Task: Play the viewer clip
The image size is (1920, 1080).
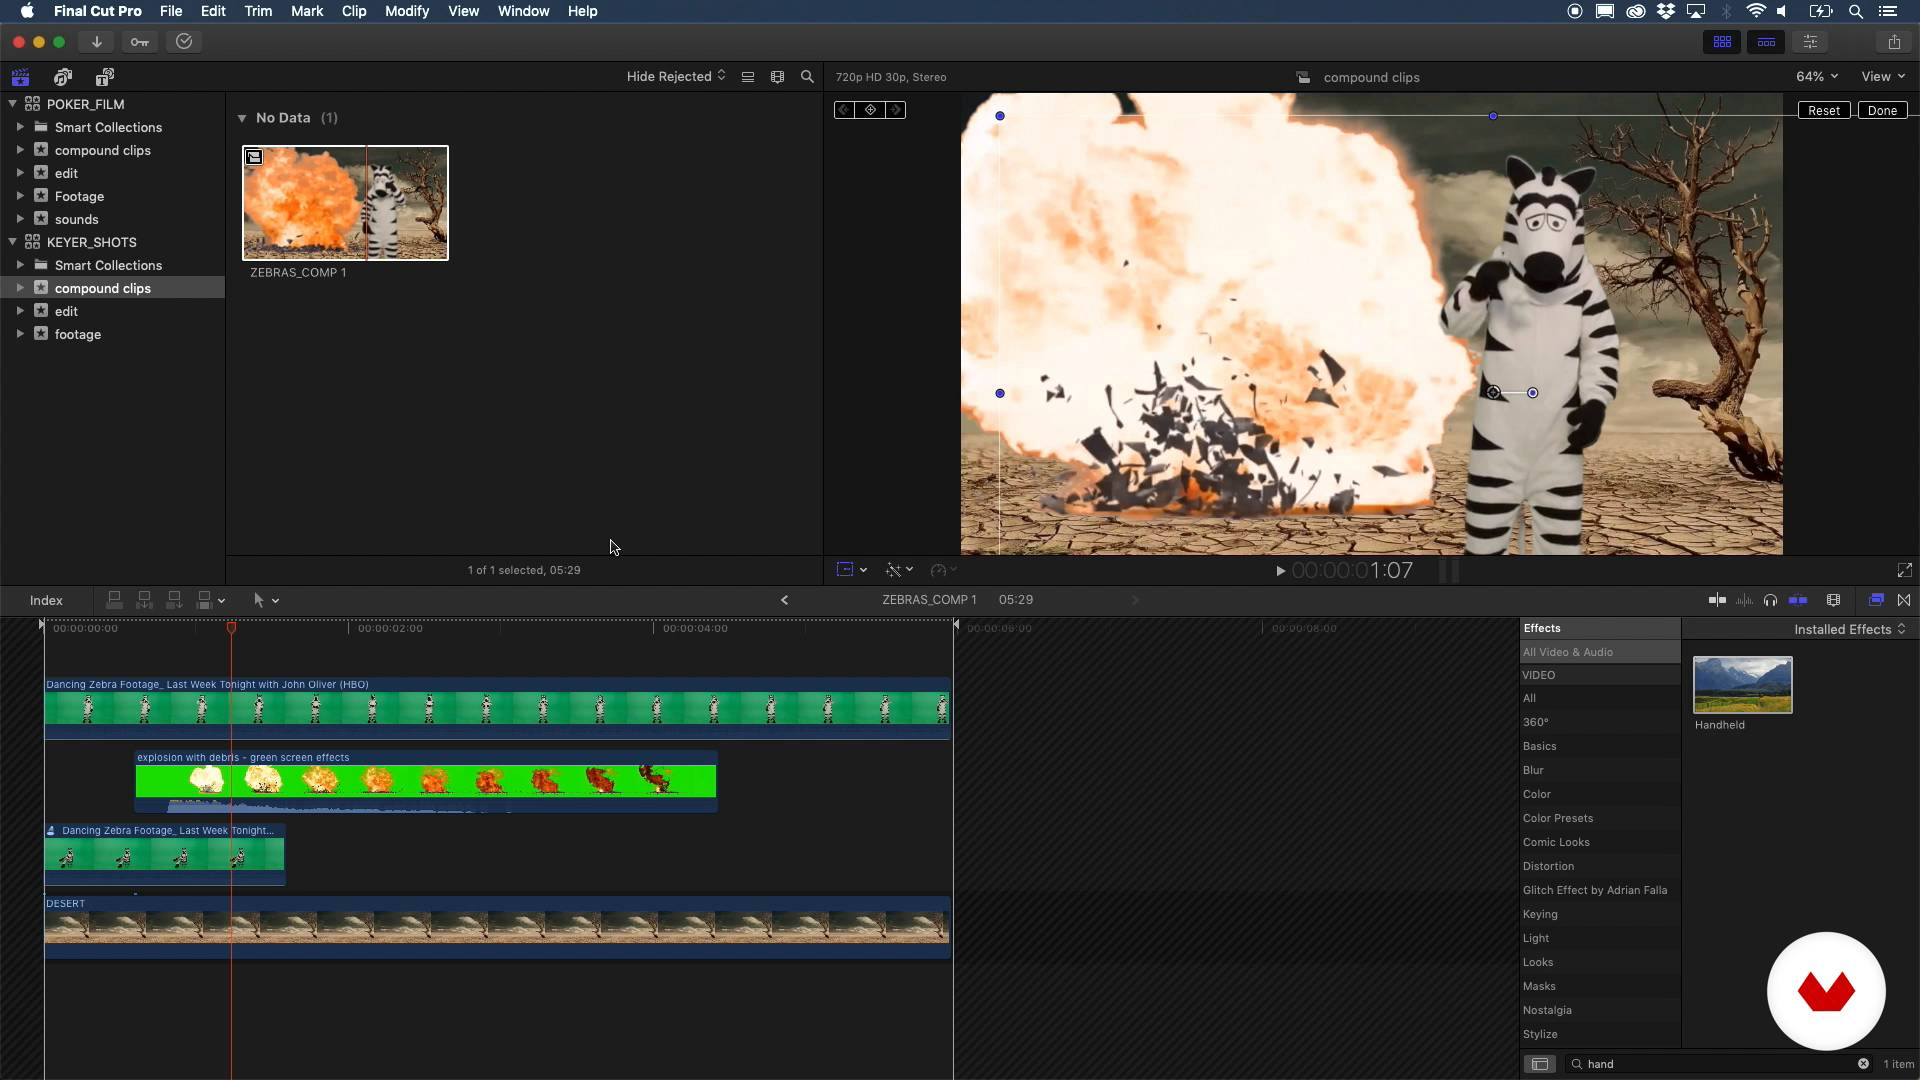Action: click(1280, 571)
